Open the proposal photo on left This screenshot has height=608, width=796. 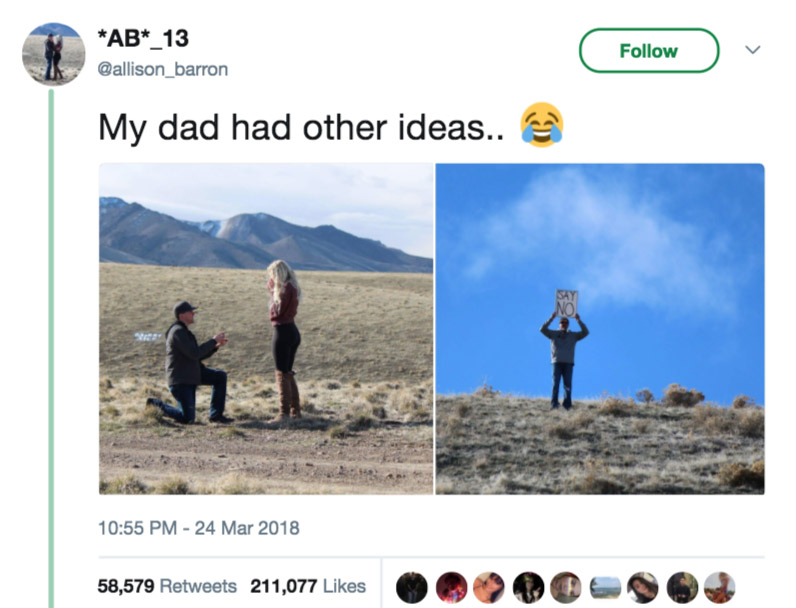266,329
